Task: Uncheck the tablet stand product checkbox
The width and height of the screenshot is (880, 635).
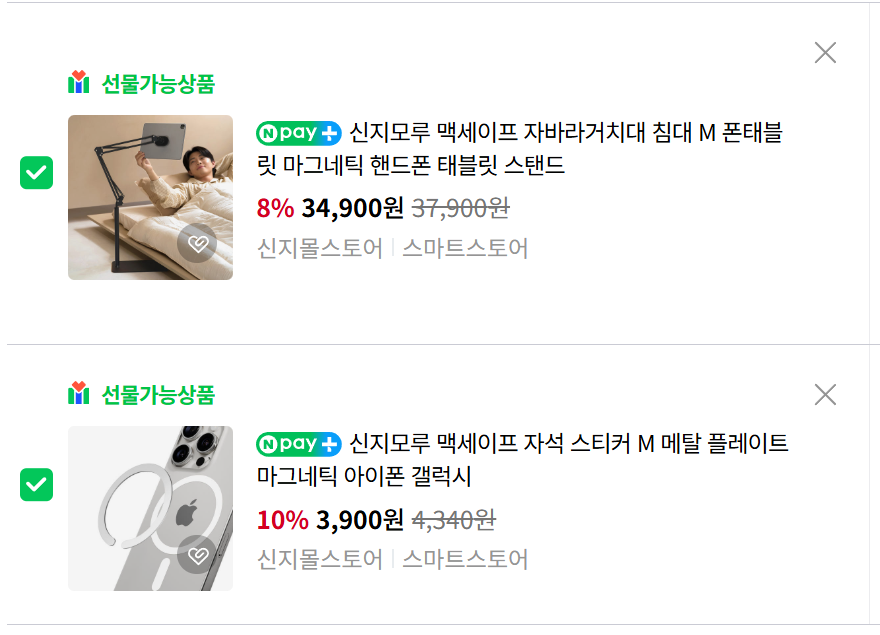Action: 37,173
